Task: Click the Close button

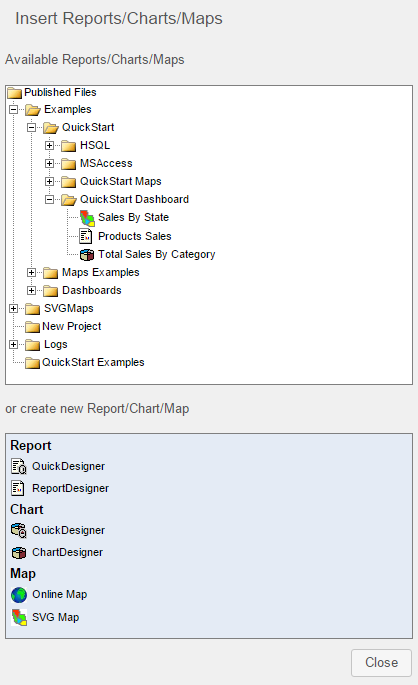Action: (x=381, y=663)
